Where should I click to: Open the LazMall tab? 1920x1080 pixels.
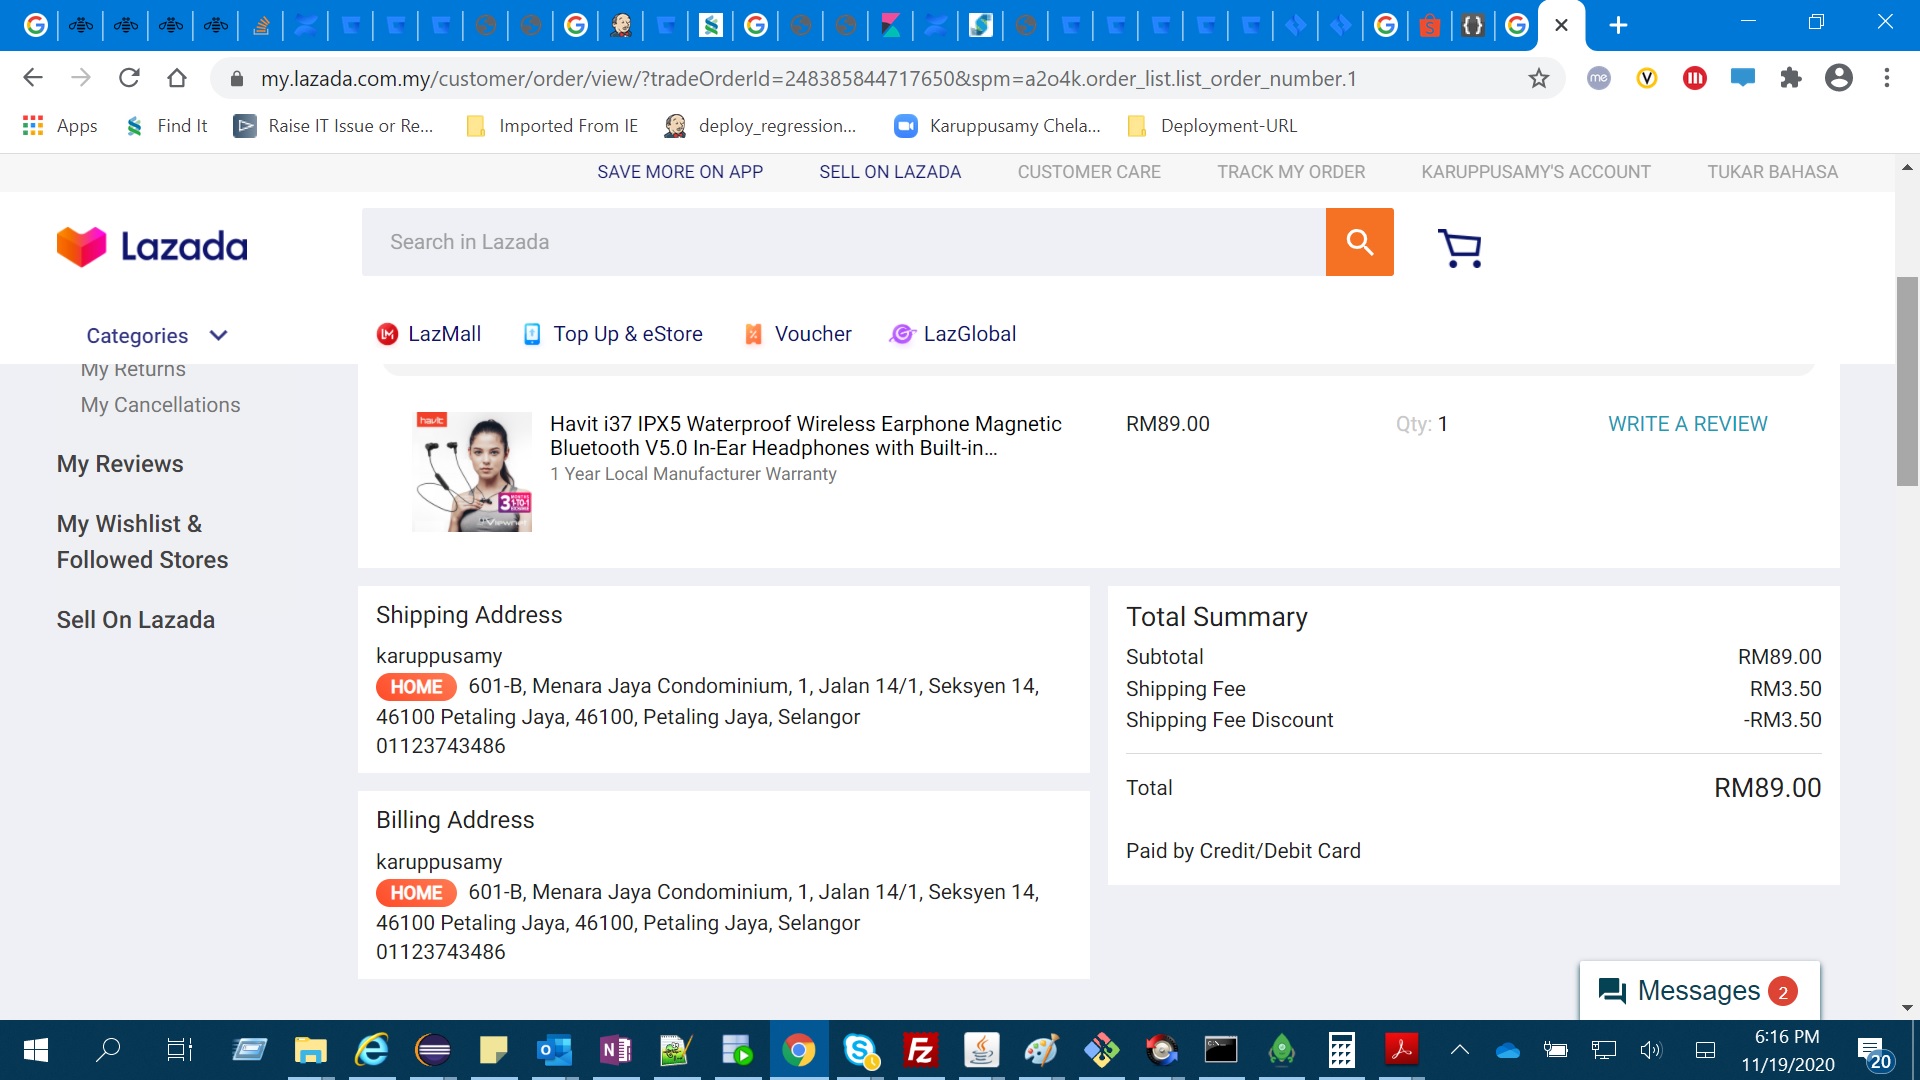pos(429,334)
